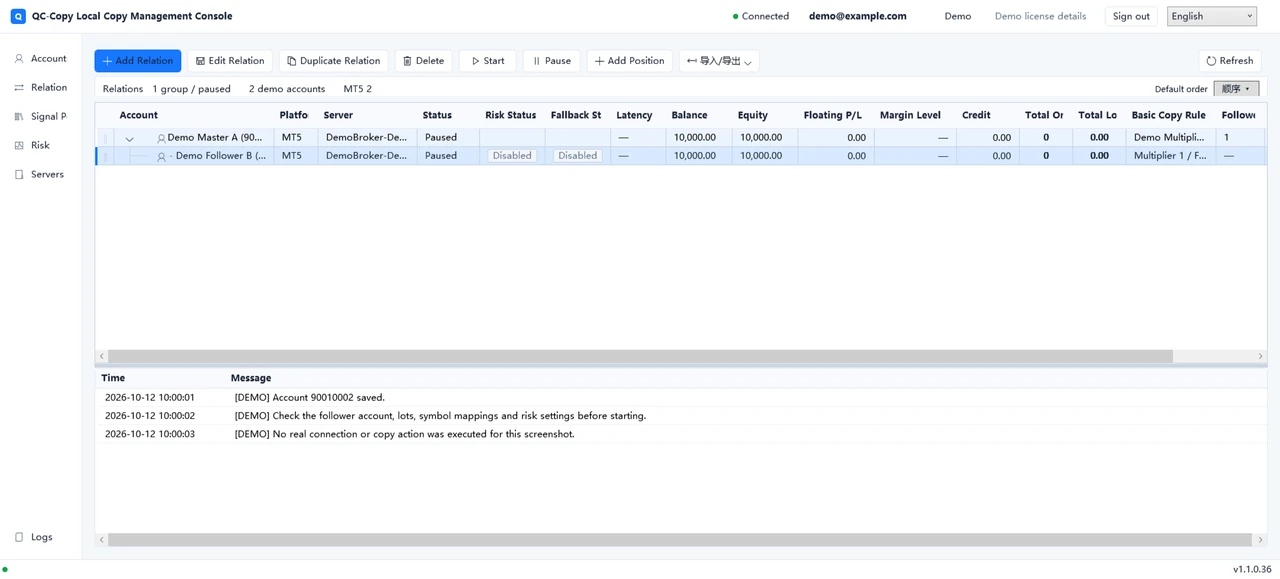Click the Demo label in header
The height and width of the screenshot is (579, 1280).
pyautogui.click(x=958, y=16)
